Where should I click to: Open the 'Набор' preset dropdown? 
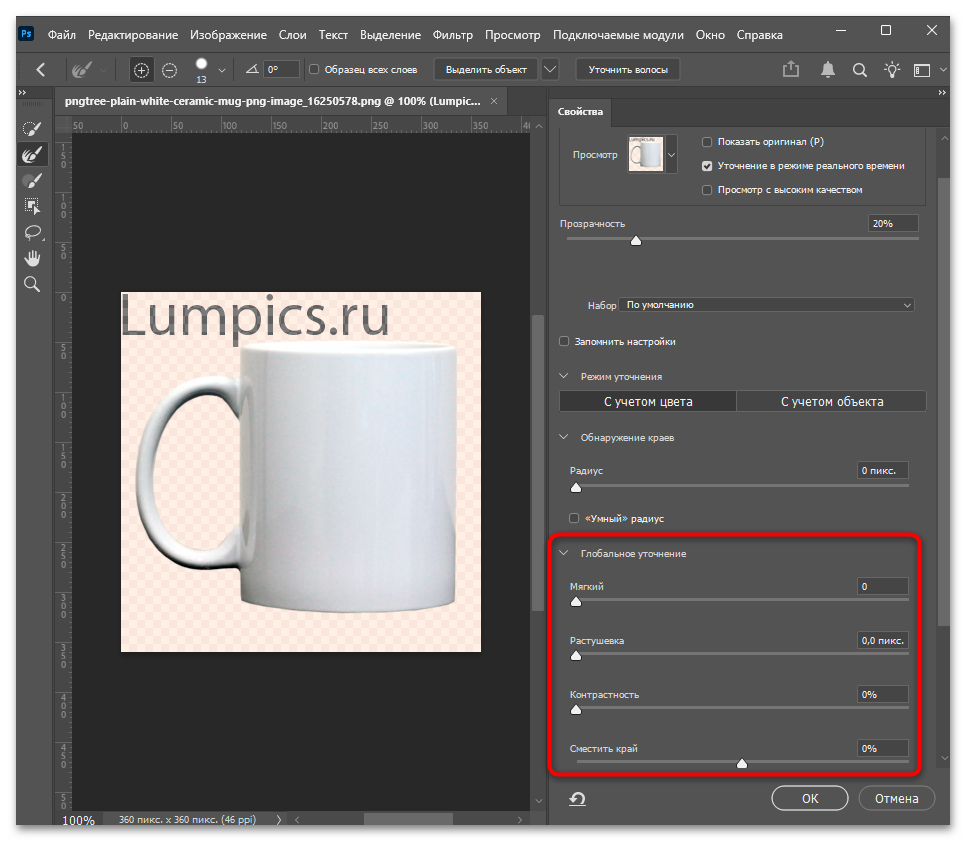pos(767,305)
